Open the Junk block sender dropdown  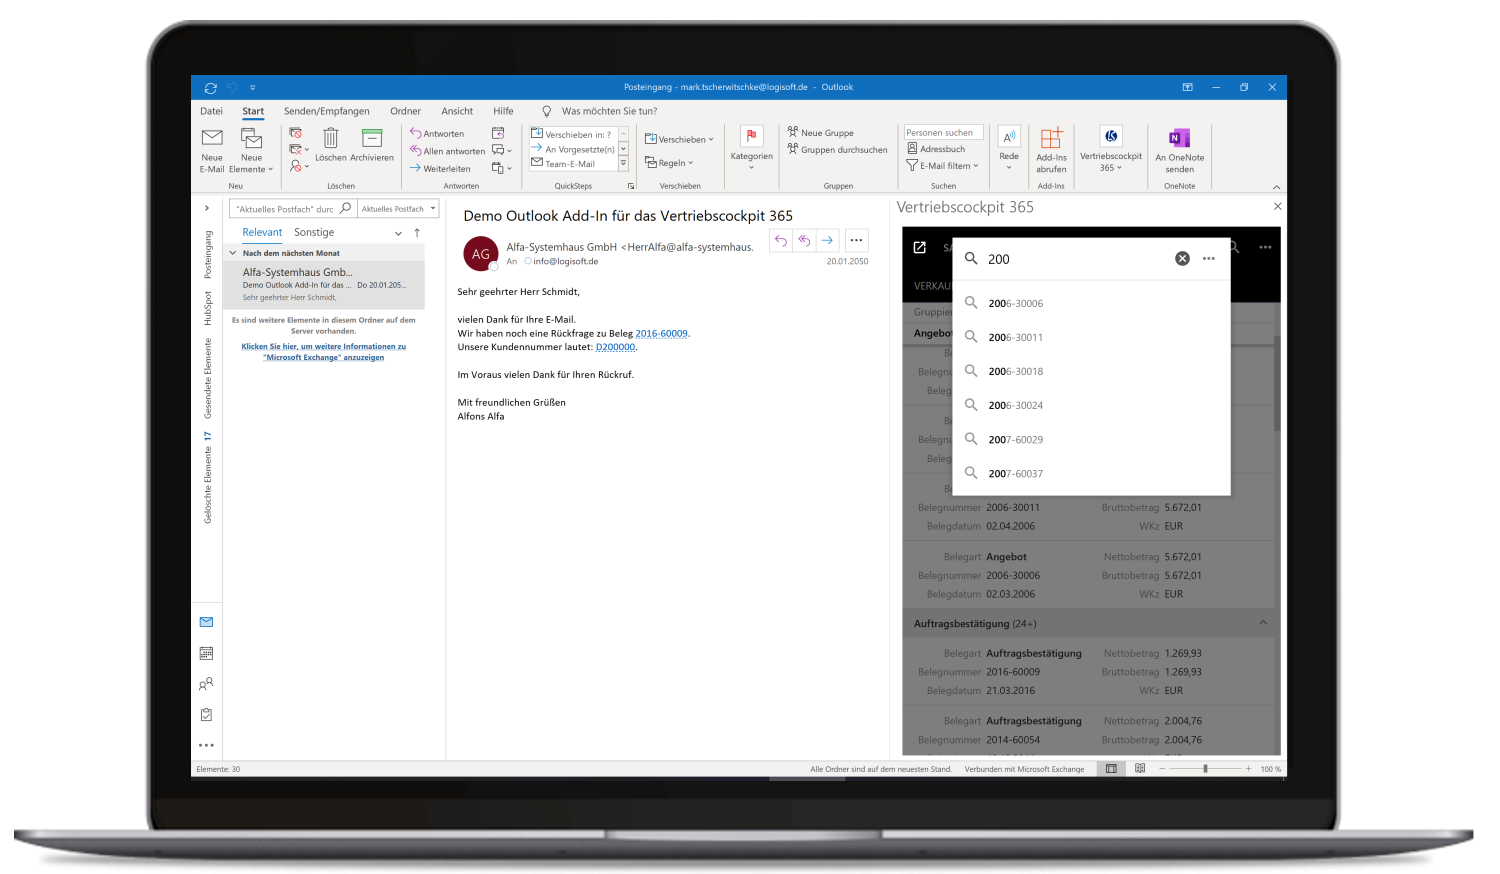click(x=299, y=166)
